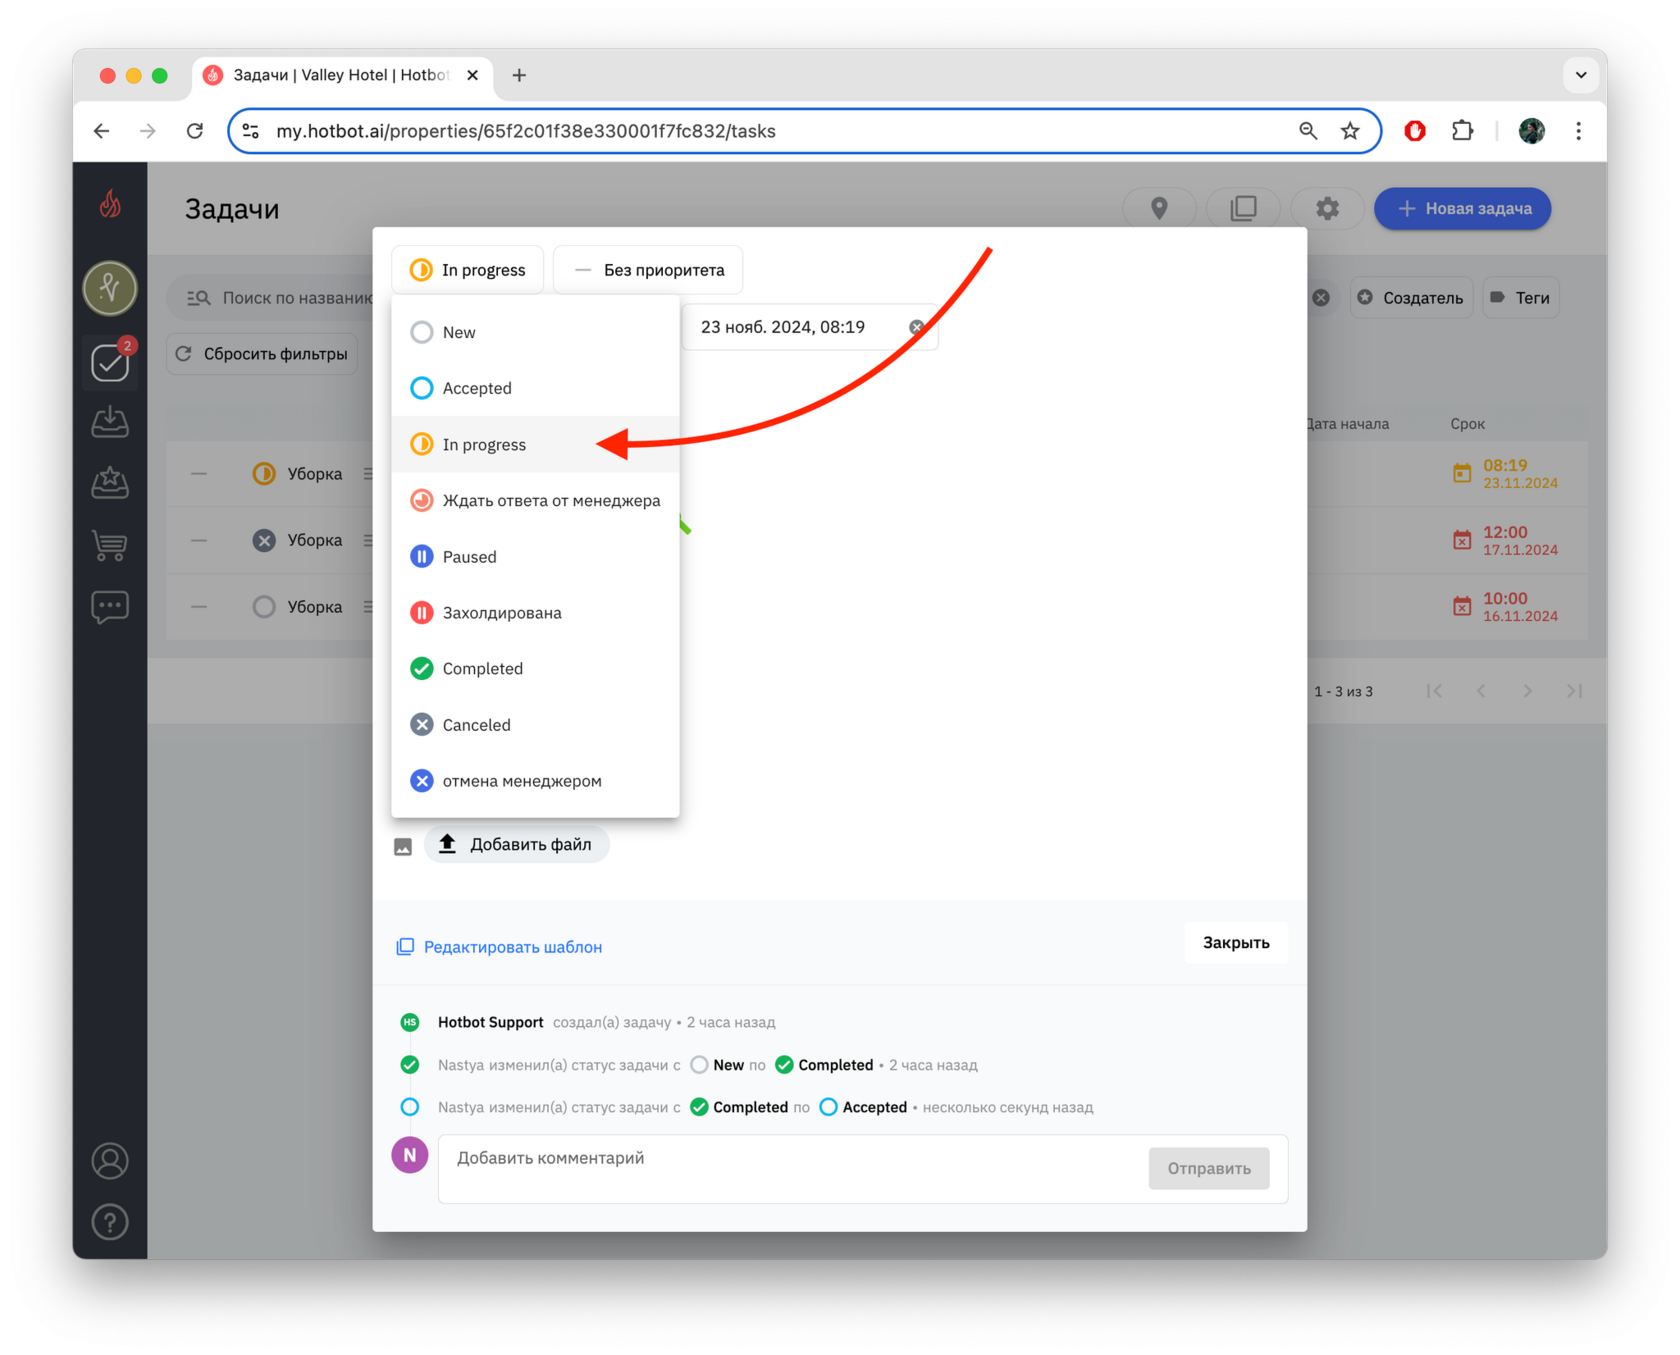Open the Без приоритета priority dropdown

(x=648, y=270)
